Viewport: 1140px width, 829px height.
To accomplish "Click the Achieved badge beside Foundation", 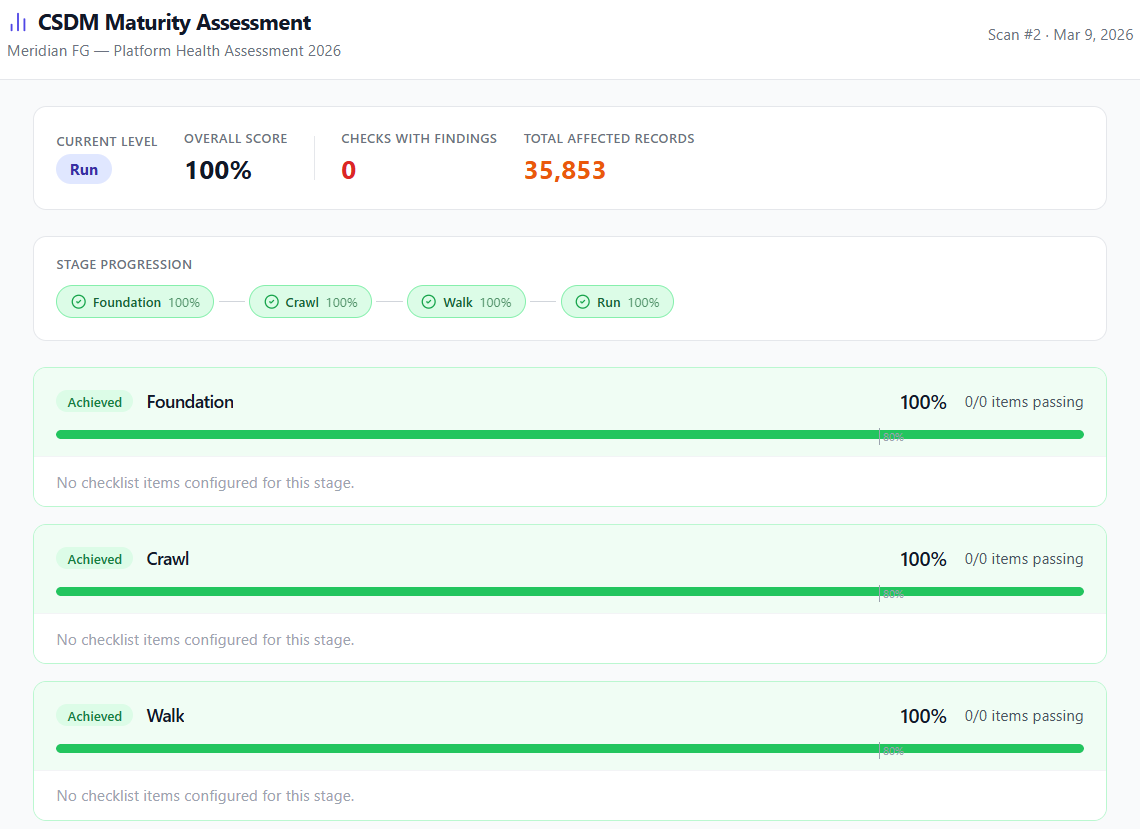I will pyautogui.click(x=95, y=402).
